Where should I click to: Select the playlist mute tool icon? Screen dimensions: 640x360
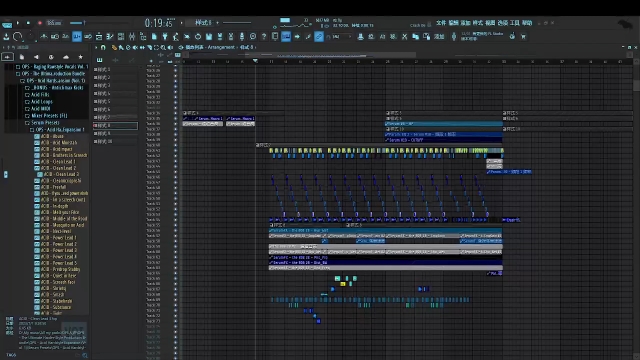tap(135, 47)
